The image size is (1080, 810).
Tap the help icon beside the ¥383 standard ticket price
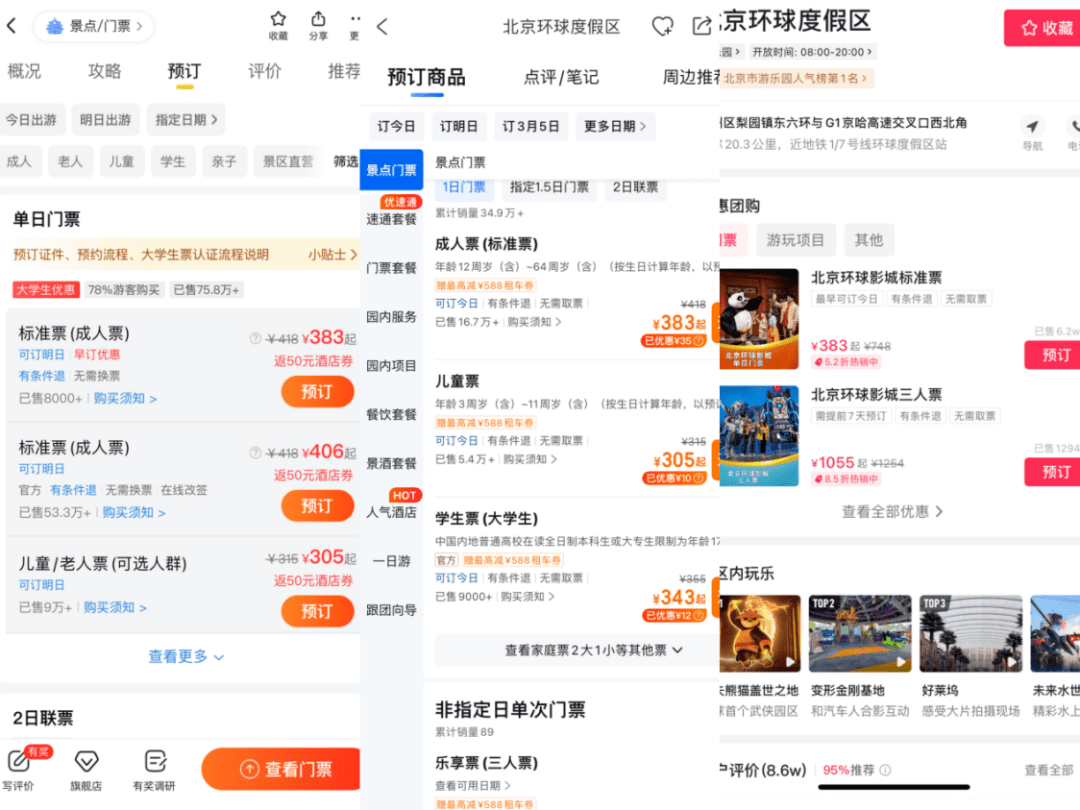tap(255, 338)
